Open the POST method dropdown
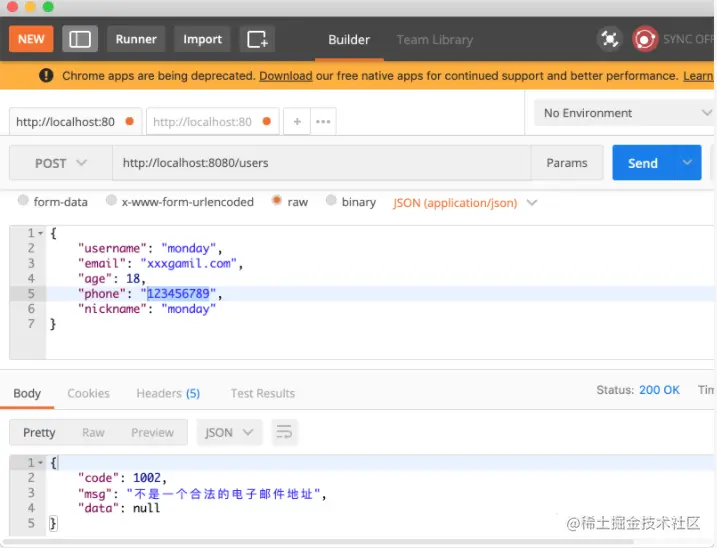The width and height of the screenshot is (717, 548). click(61, 163)
